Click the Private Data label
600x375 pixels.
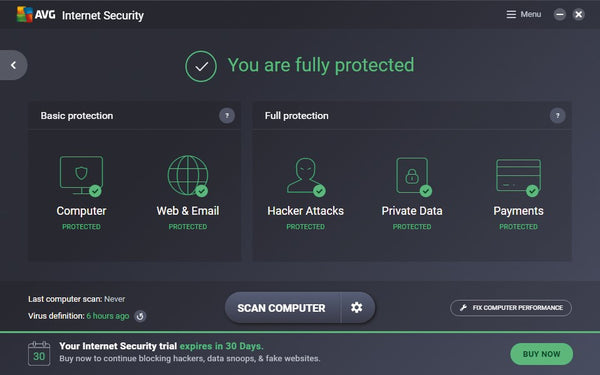(x=412, y=211)
